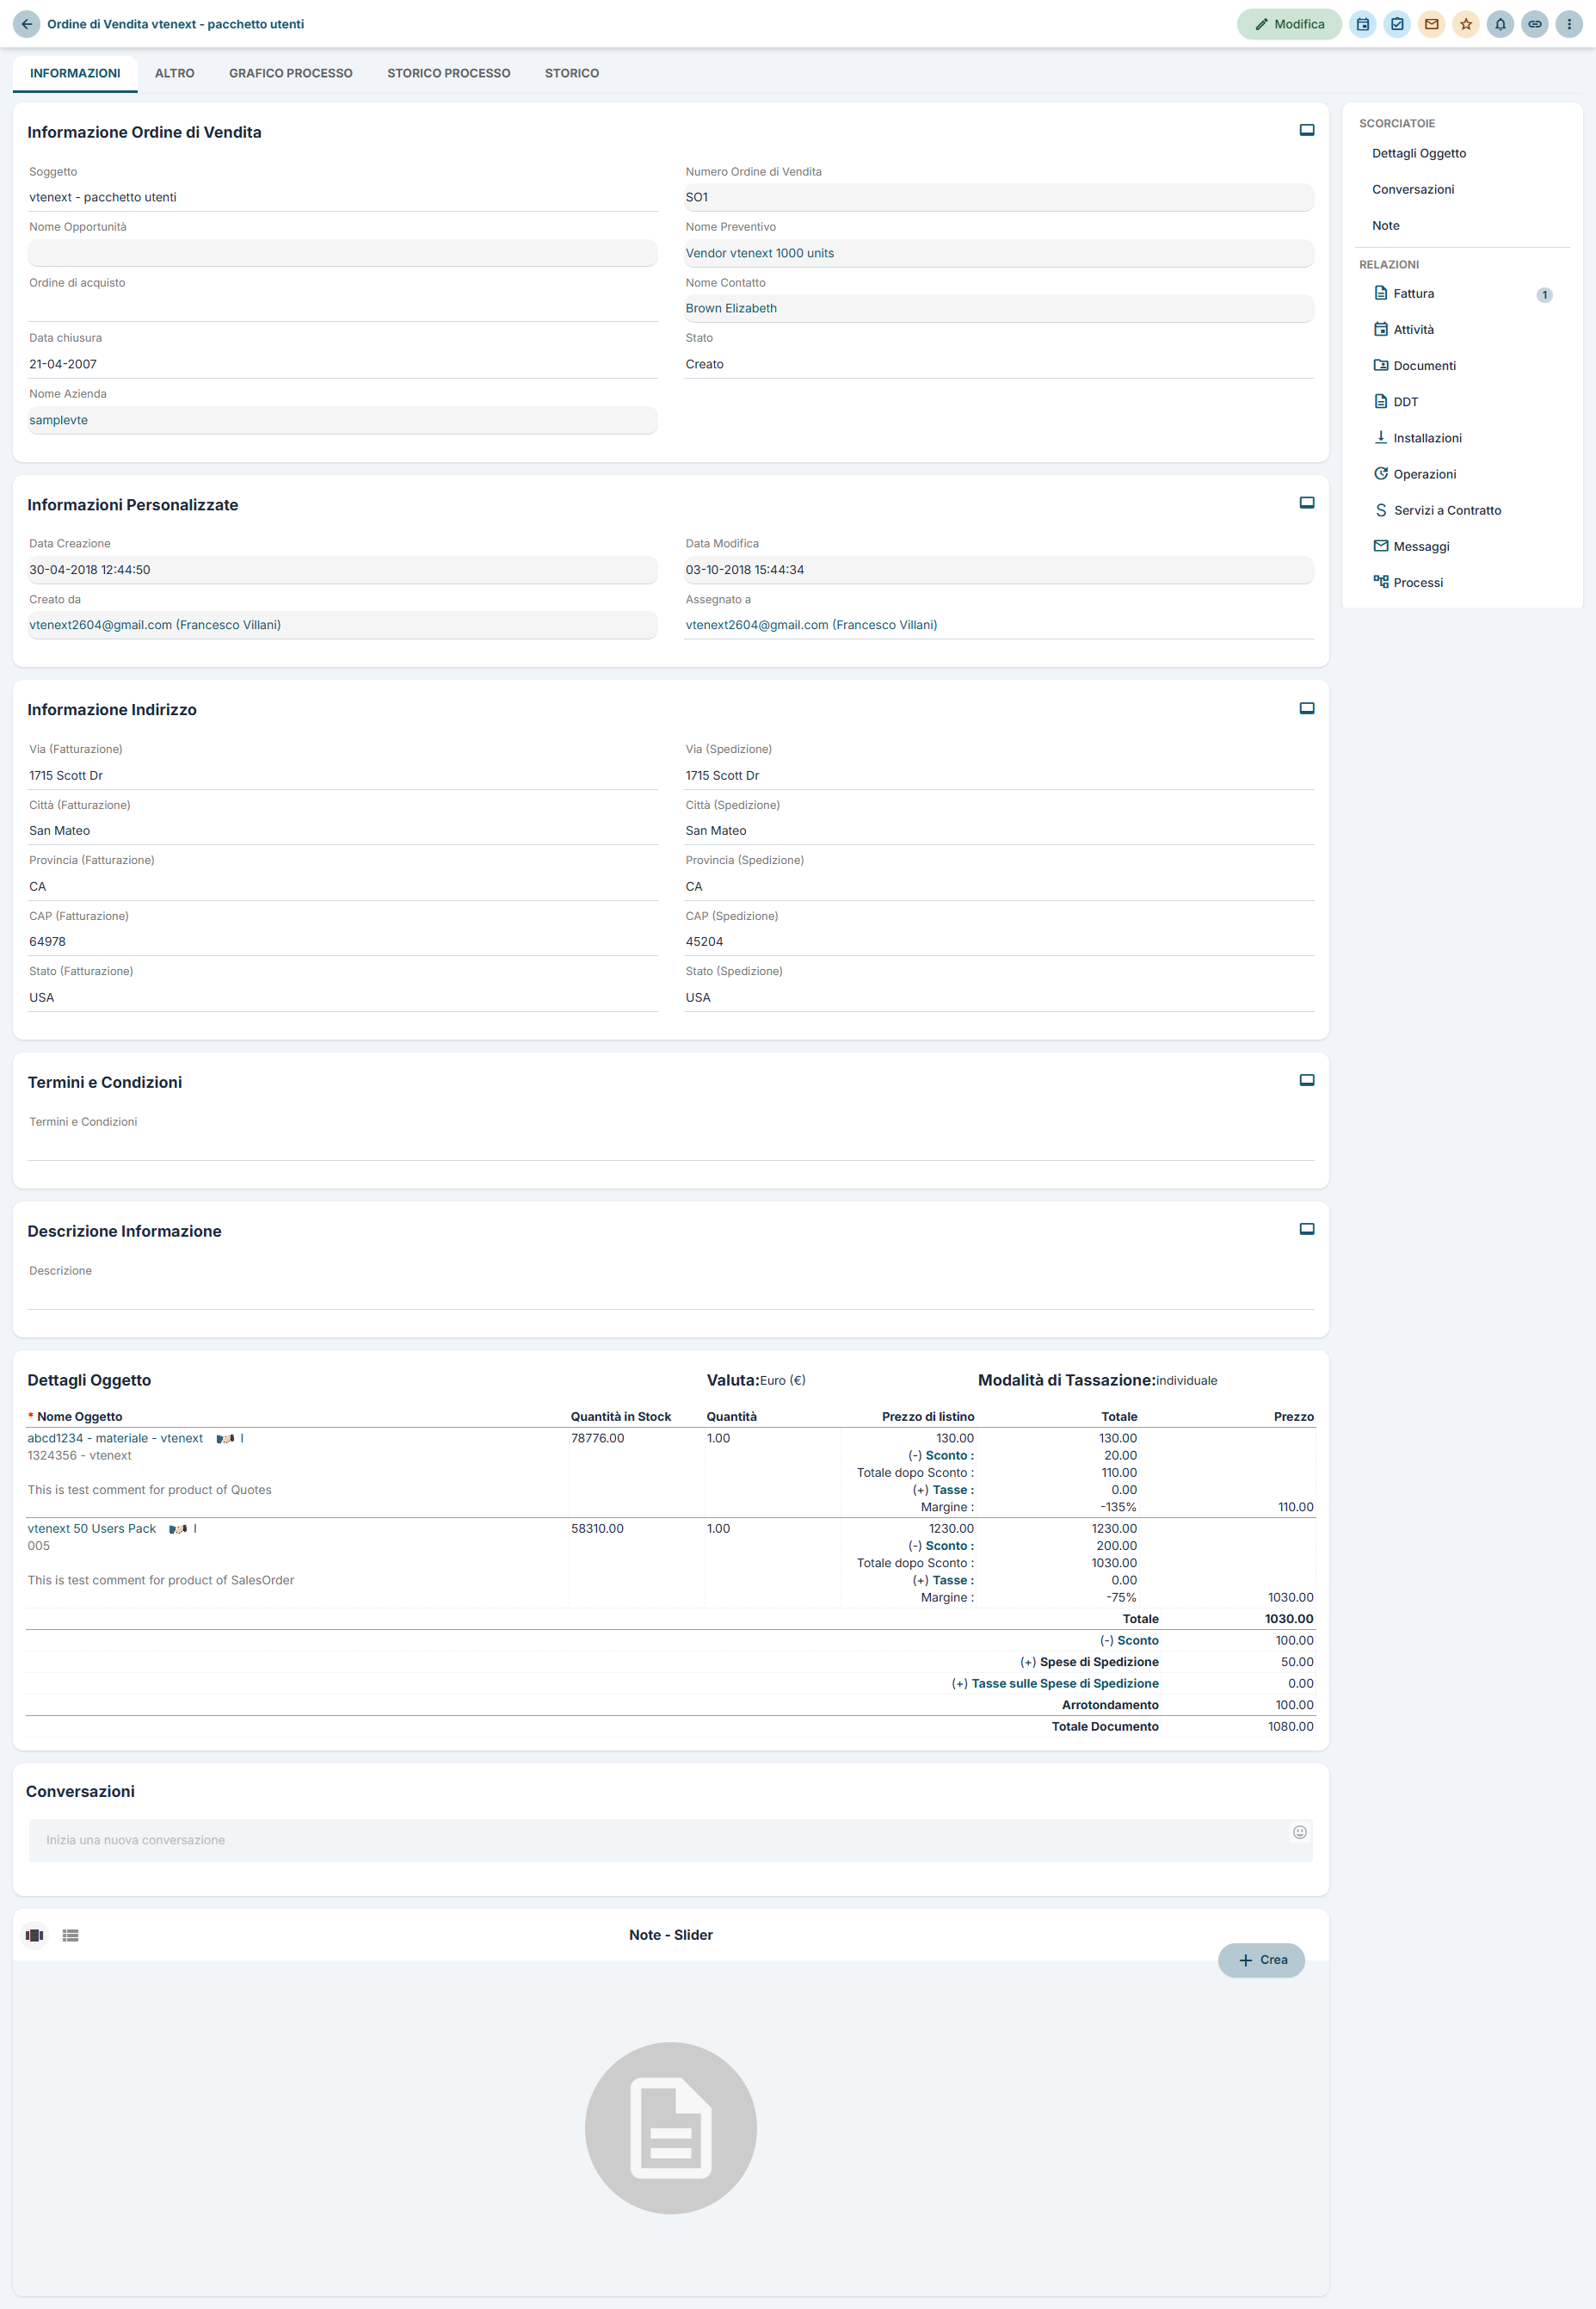
Task: Collapse the Termini e Condizioni block
Action: [x=1306, y=1080]
